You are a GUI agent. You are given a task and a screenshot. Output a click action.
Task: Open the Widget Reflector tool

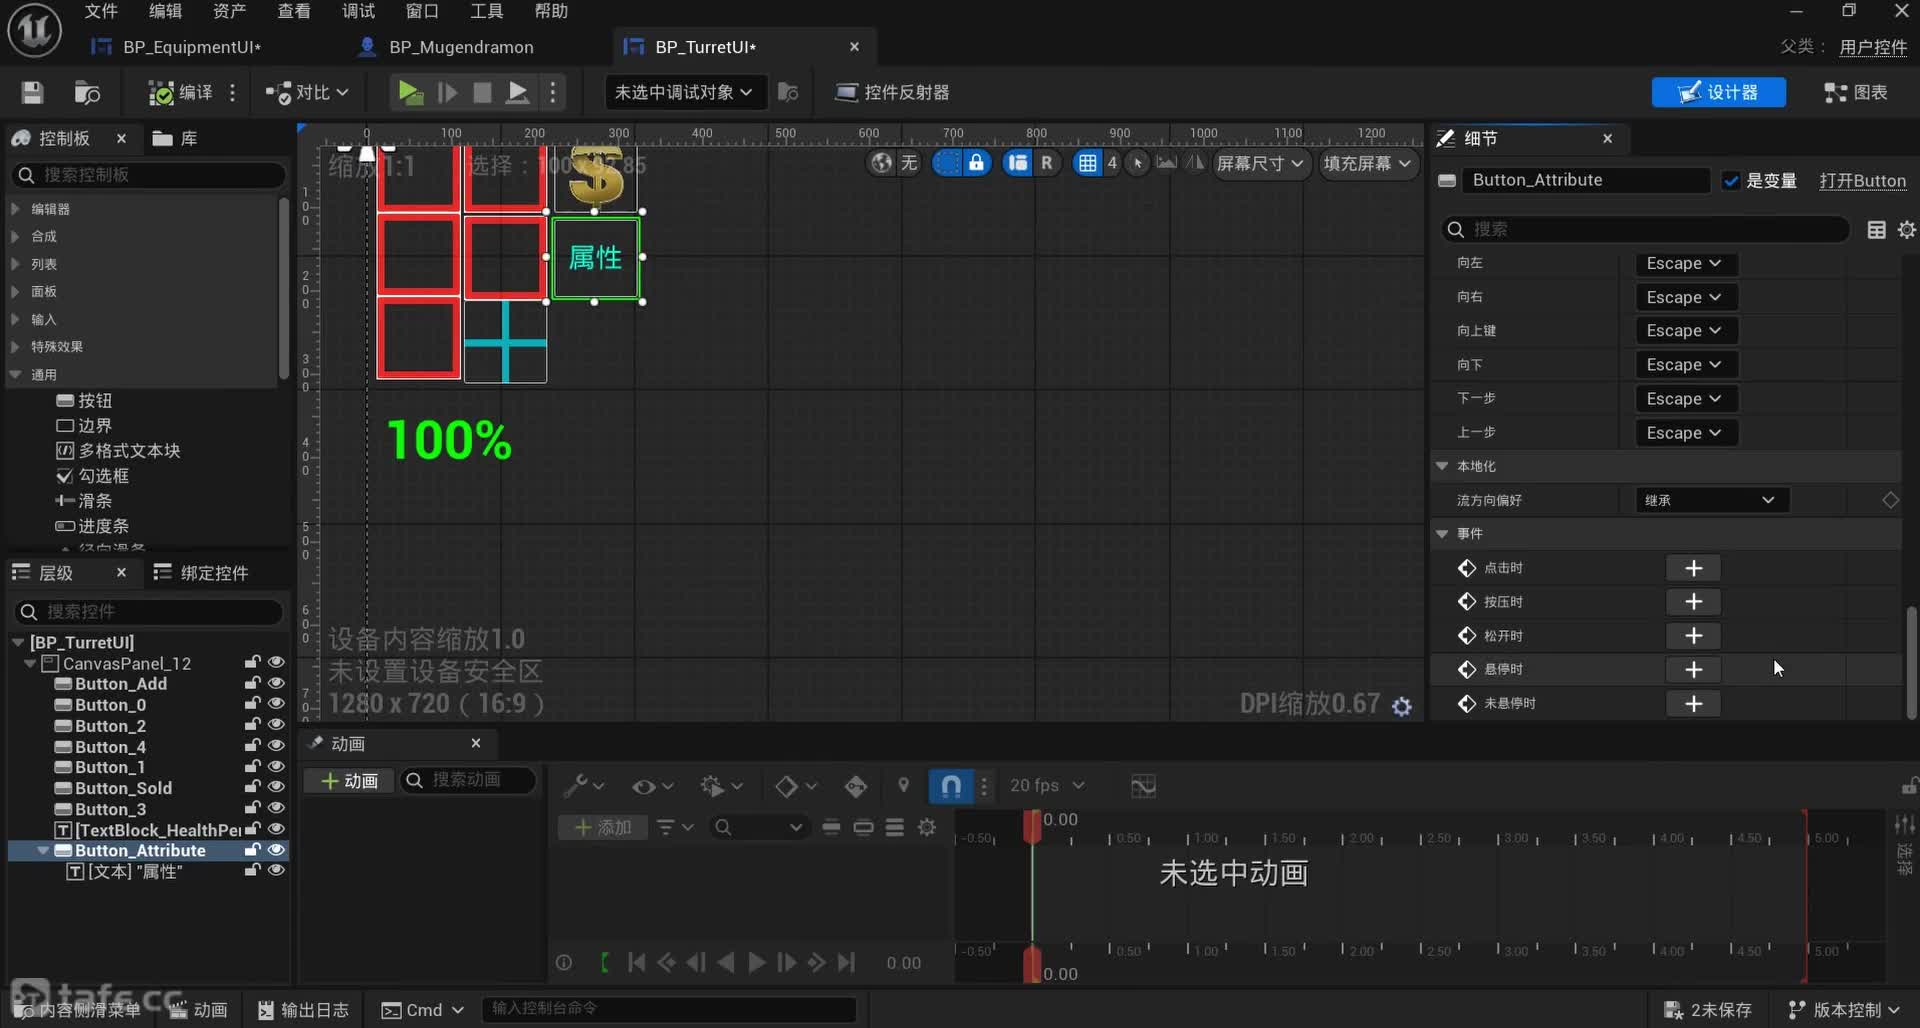[892, 92]
